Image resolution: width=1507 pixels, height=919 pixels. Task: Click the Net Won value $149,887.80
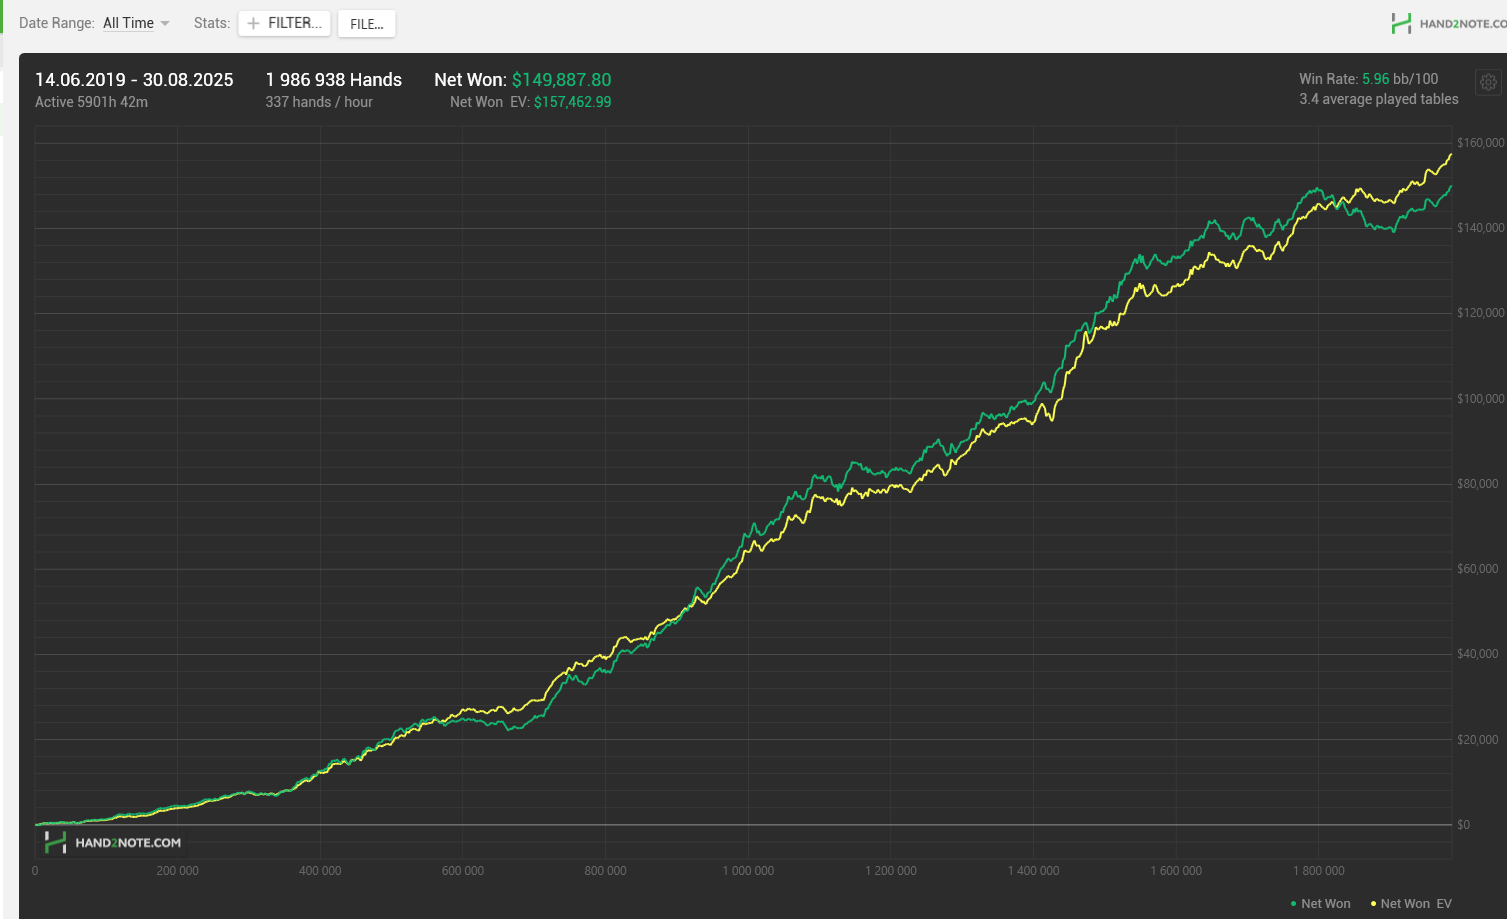(561, 80)
